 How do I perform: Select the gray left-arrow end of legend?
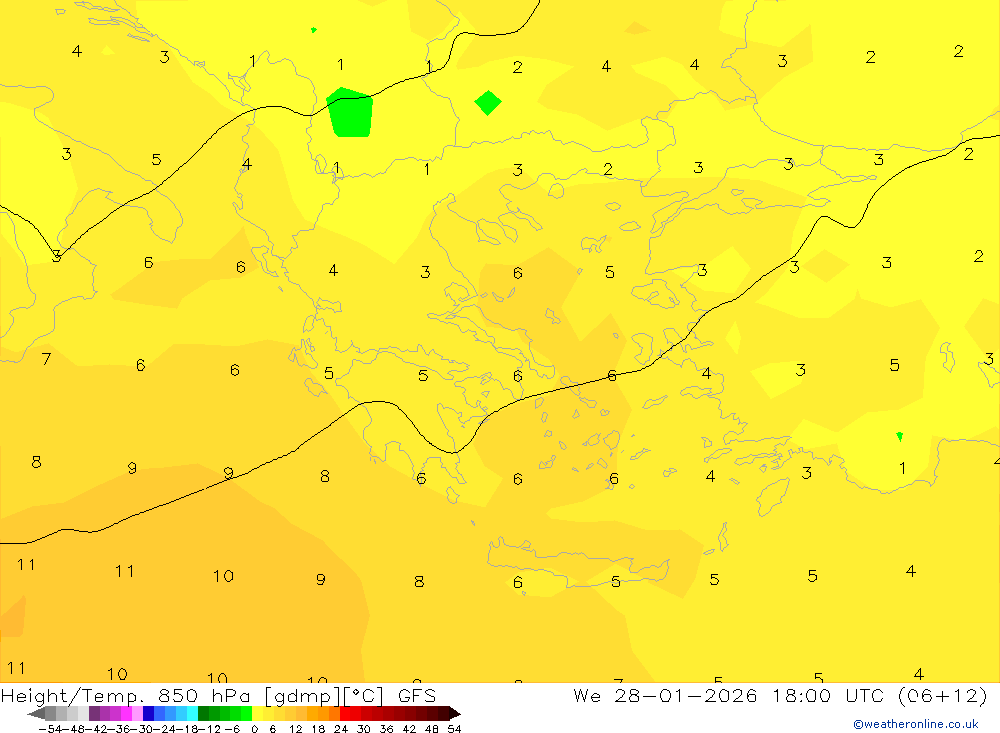pyautogui.click(x=36, y=713)
